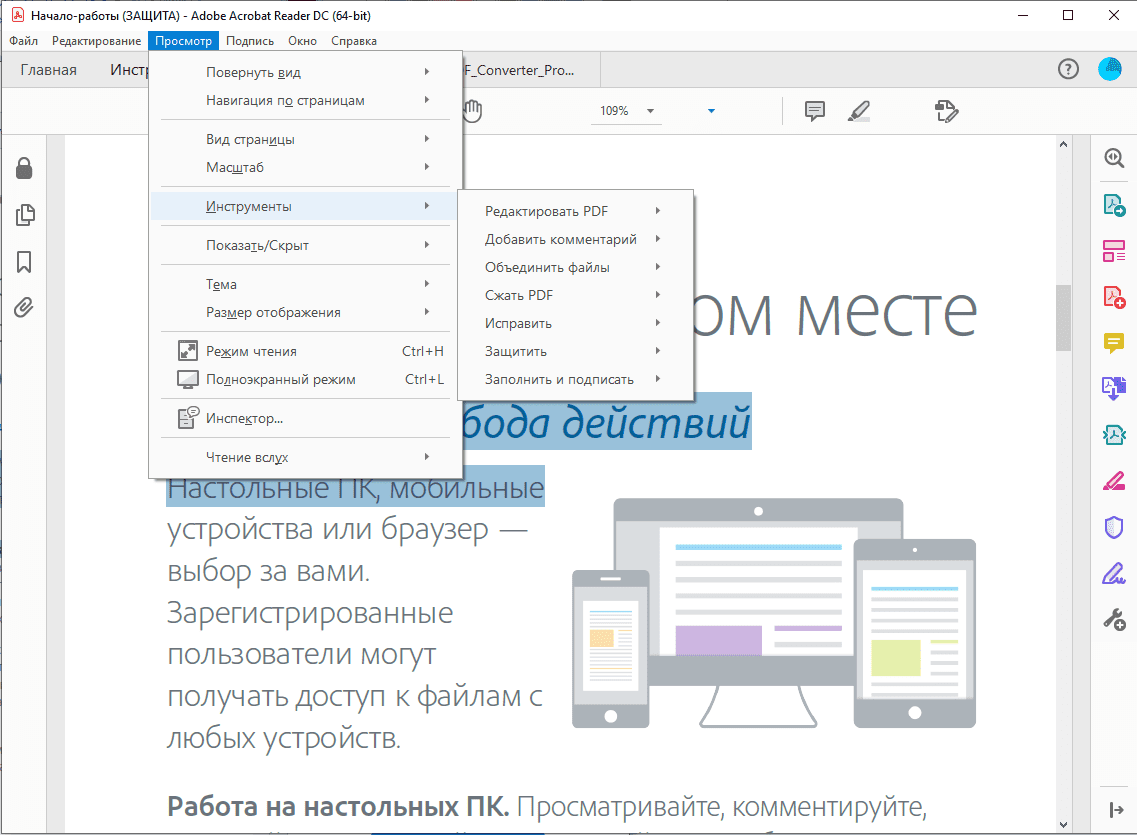
Task: Expand the Масштаб submenu
Action: [x=305, y=167]
